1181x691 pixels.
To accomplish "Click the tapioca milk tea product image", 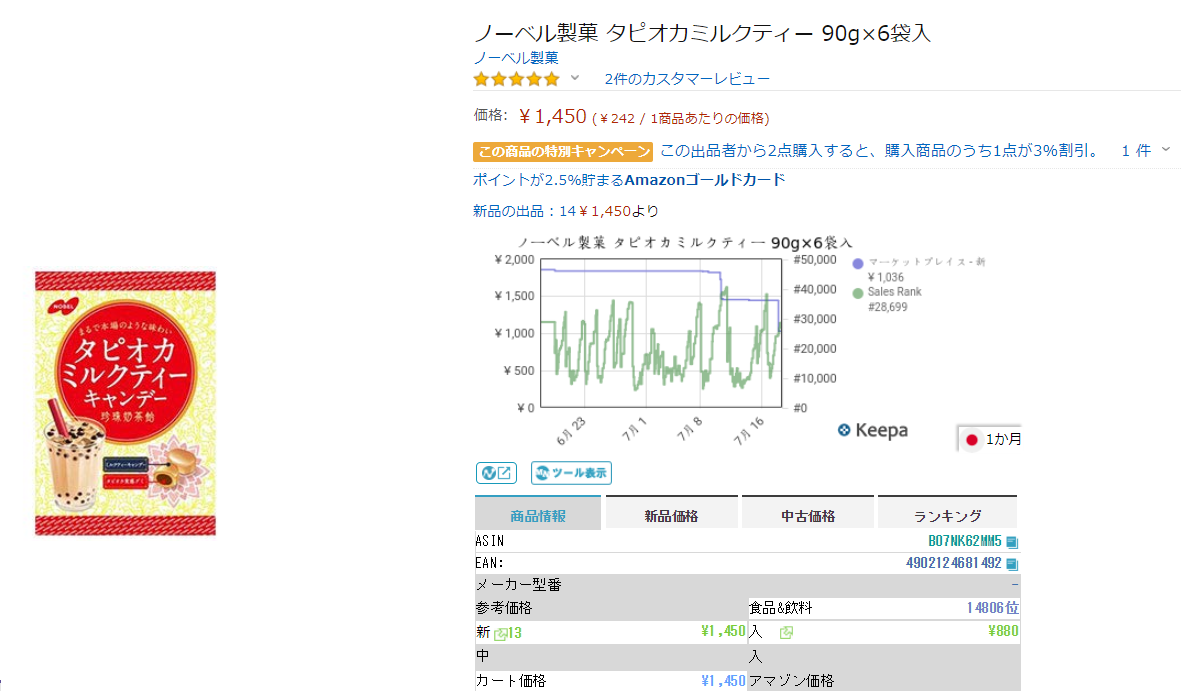I will [x=125, y=403].
